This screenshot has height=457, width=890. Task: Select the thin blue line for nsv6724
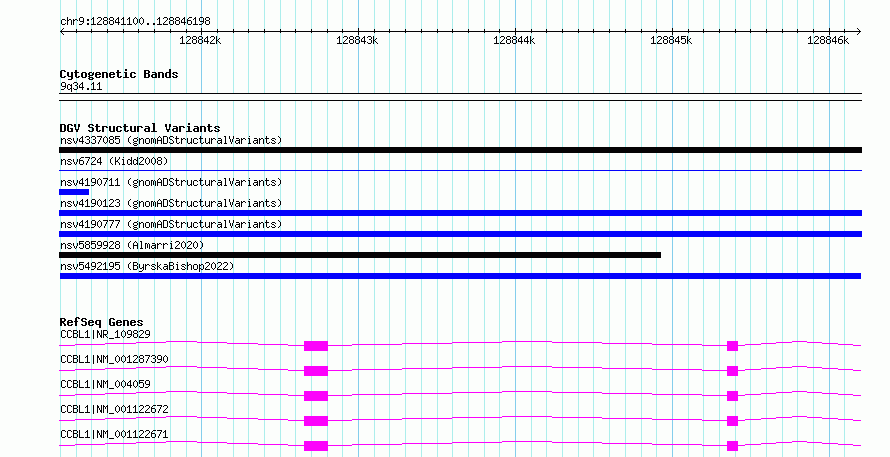[x=460, y=170]
